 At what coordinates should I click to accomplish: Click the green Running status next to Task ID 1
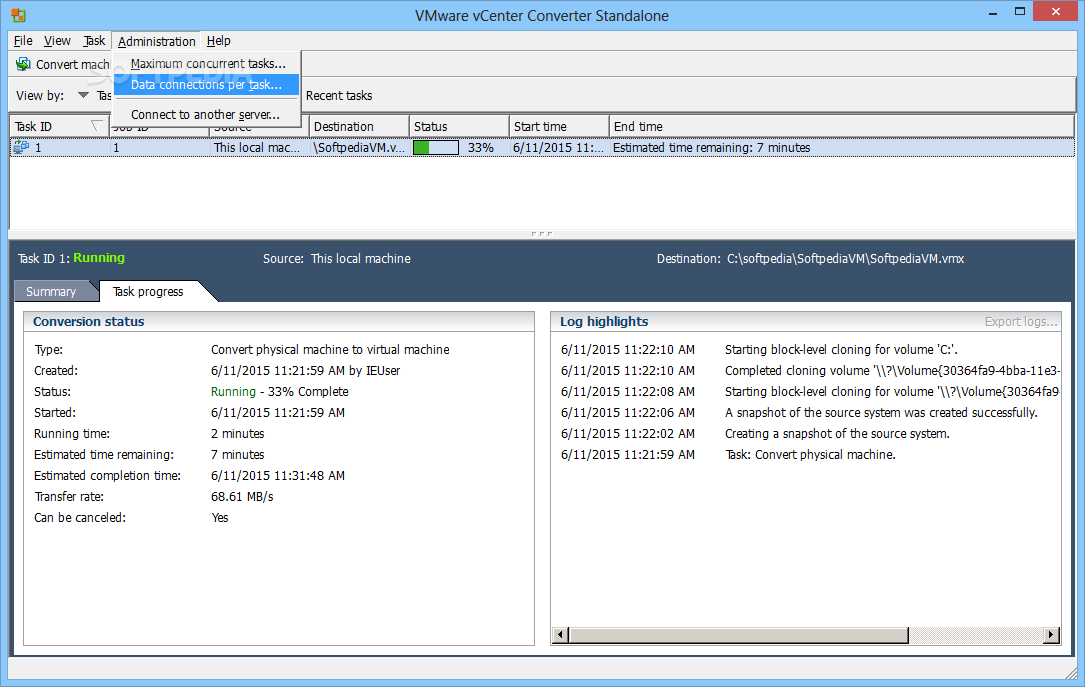pos(99,257)
